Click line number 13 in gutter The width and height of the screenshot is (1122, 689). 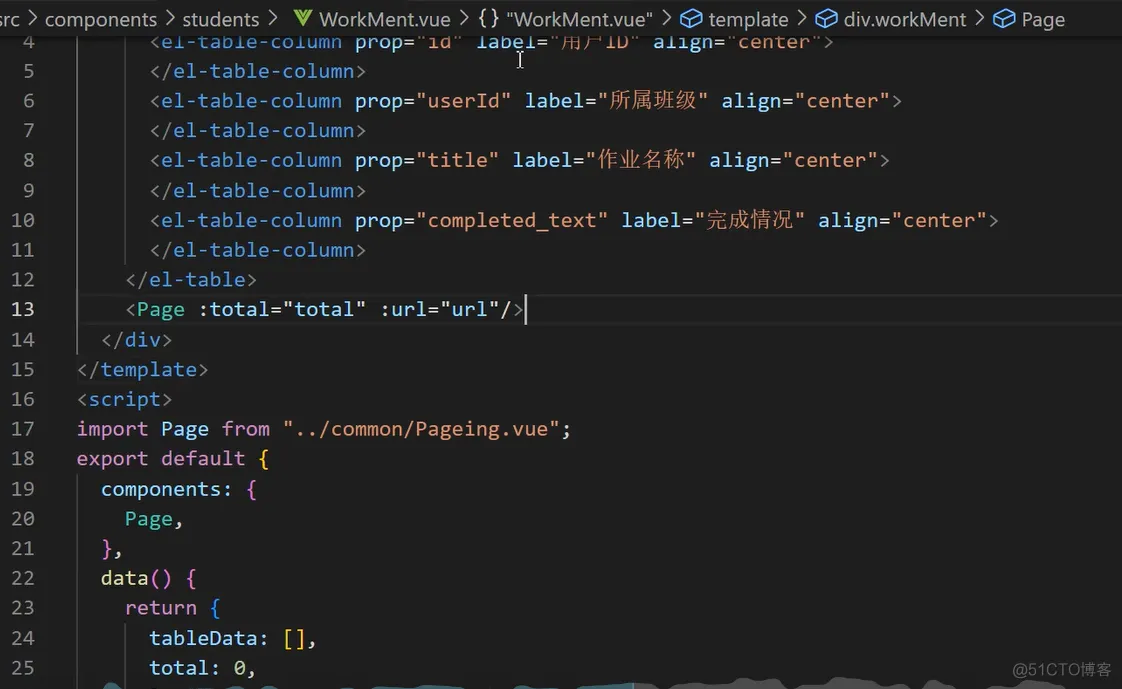click(22, 309)
